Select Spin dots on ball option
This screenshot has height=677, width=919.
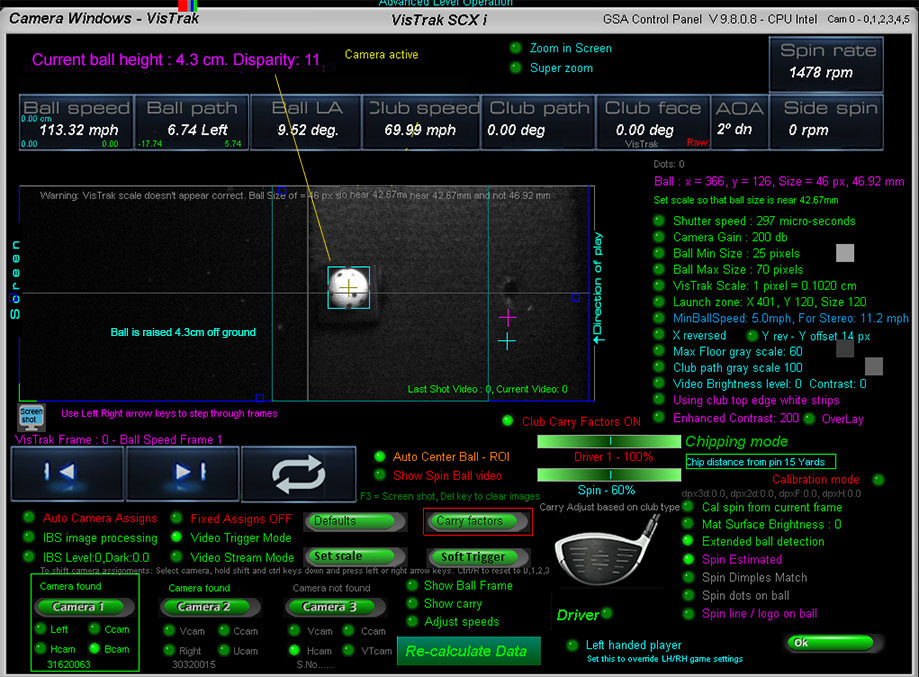click(x=688, y=596)
